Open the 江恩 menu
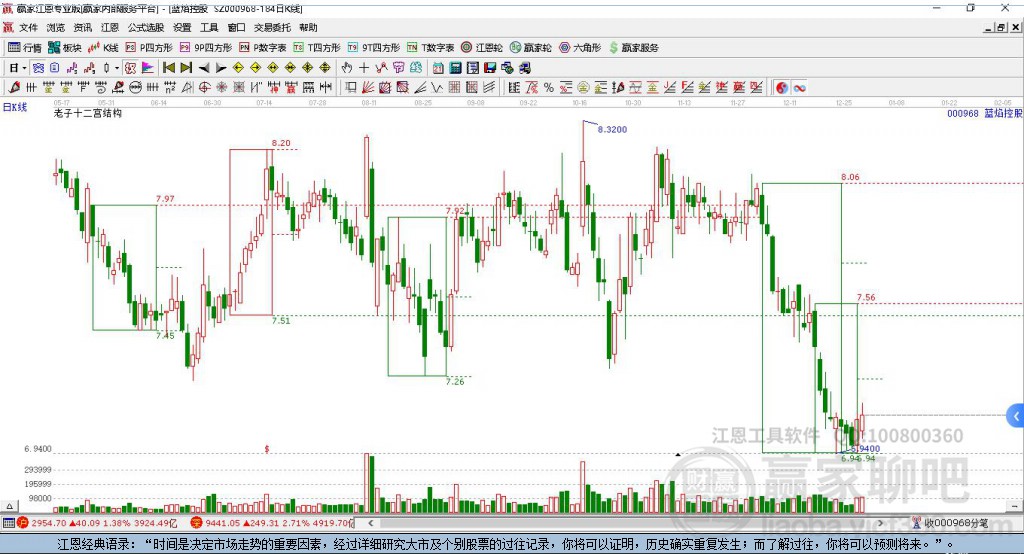This screenshot has width=1024, height=554. 110,27
